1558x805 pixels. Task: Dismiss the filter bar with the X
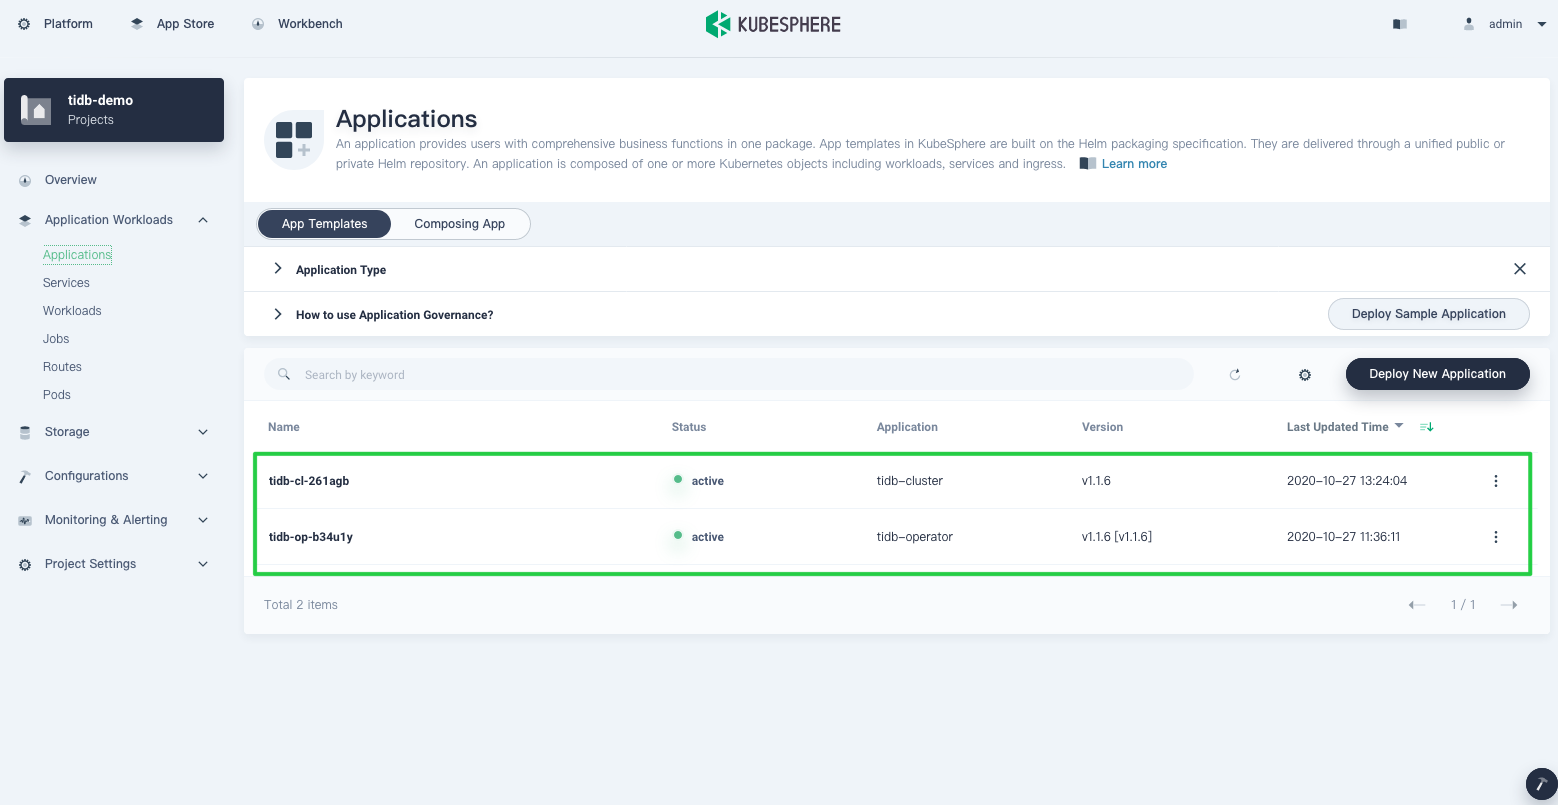click(x=1520, y=268)
